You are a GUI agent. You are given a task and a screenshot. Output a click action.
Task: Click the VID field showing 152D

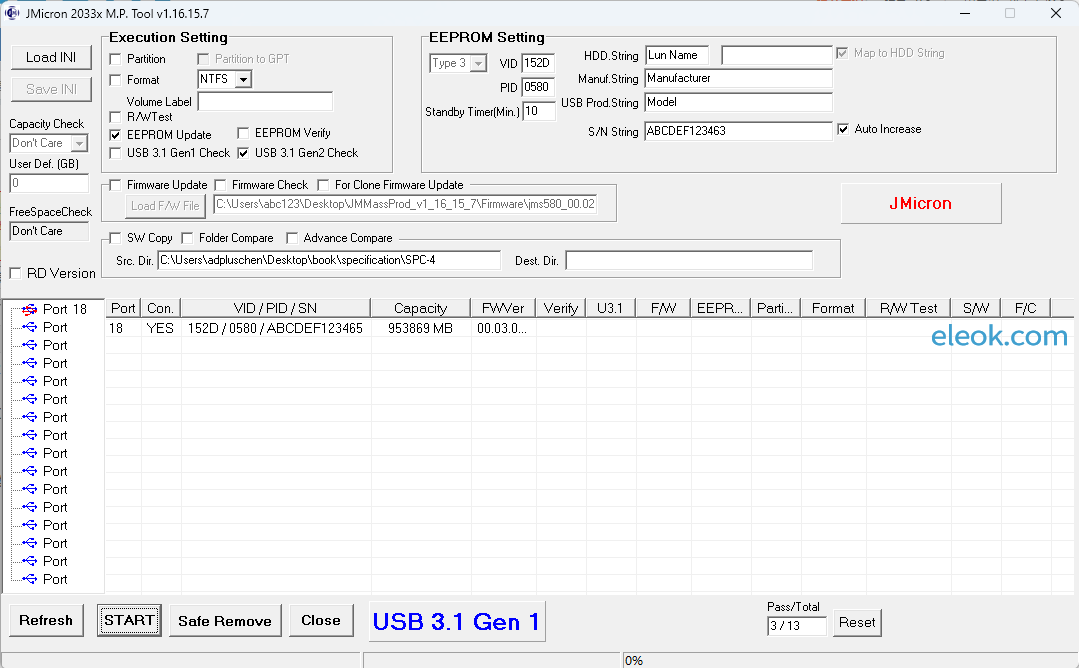pos(537,63)
